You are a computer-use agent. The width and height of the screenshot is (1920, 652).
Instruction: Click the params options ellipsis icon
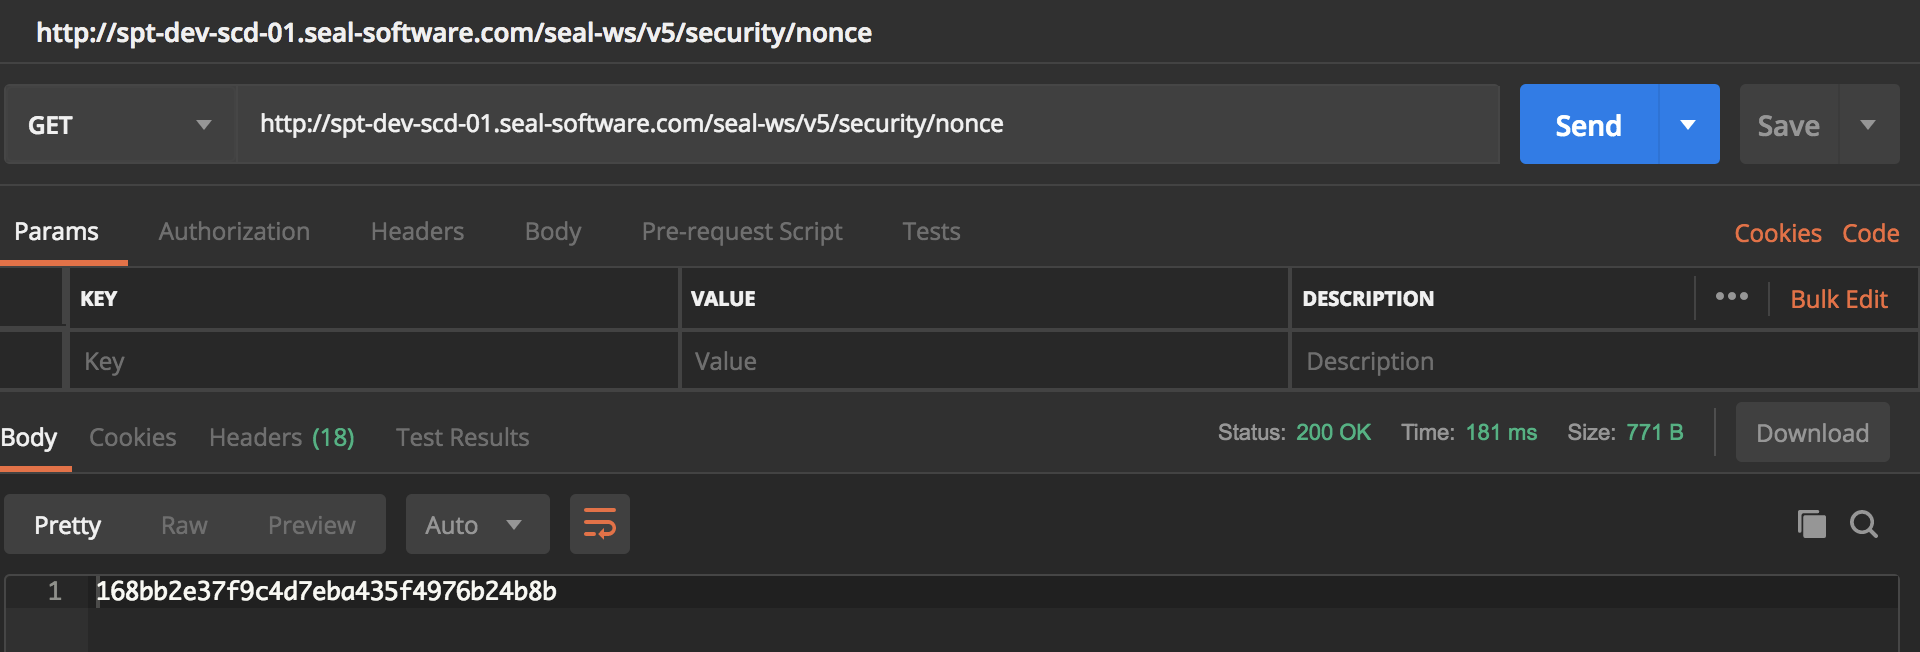[1733, 297]
